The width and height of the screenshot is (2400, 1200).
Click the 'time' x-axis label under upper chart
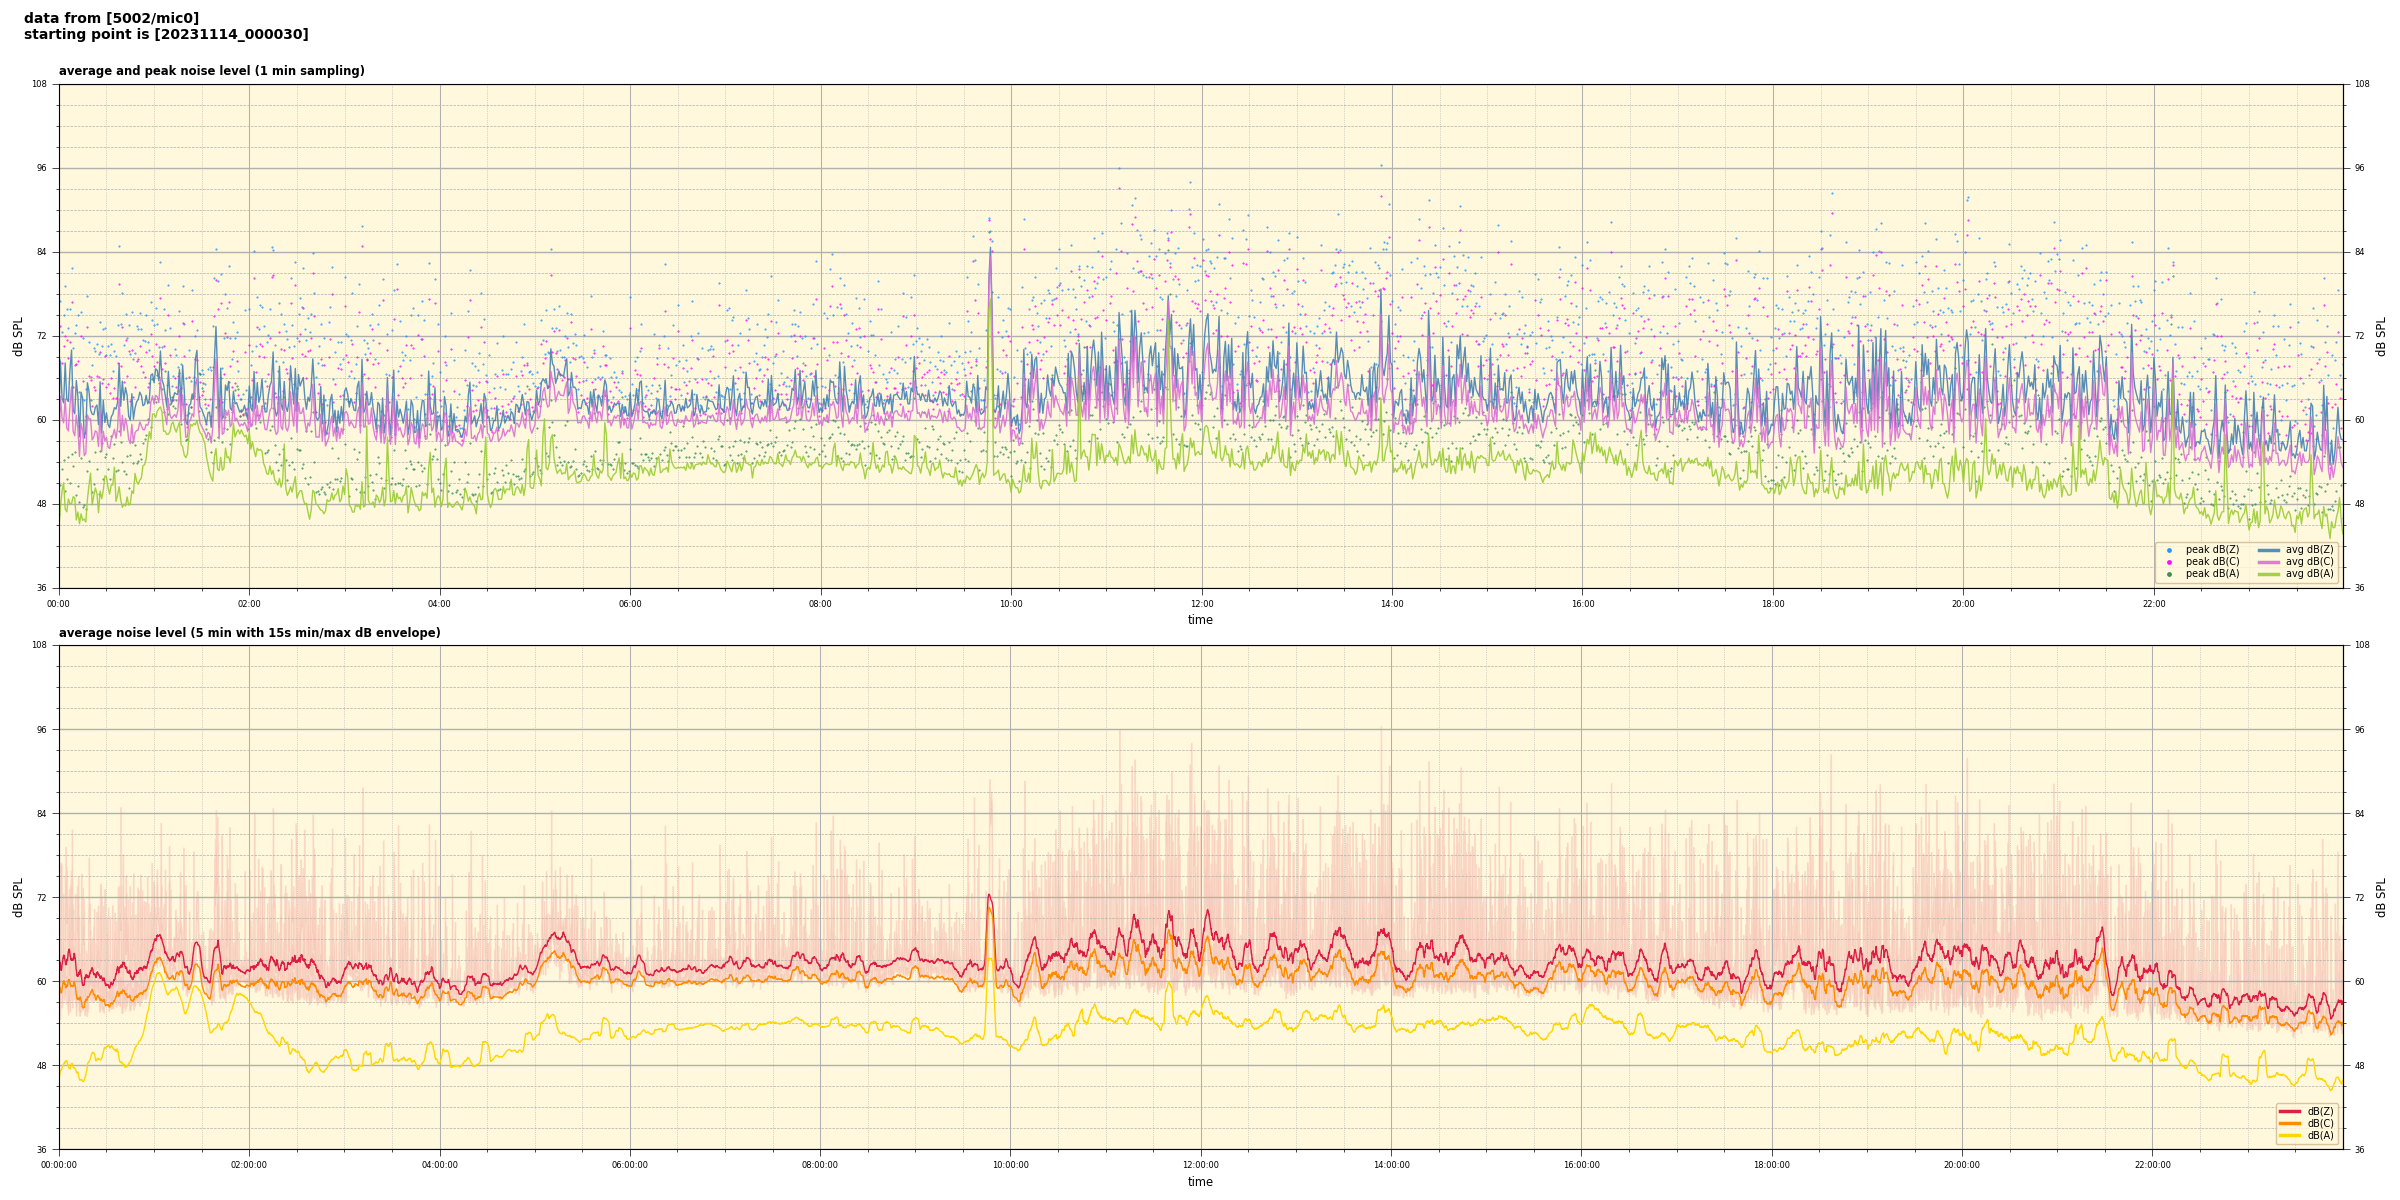click(1200, 620)
